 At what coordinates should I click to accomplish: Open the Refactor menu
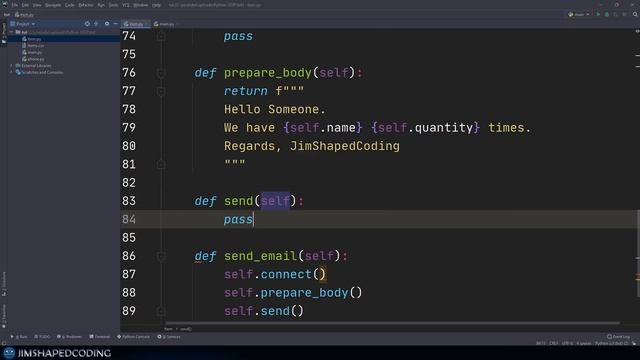[x=86, y=5]
